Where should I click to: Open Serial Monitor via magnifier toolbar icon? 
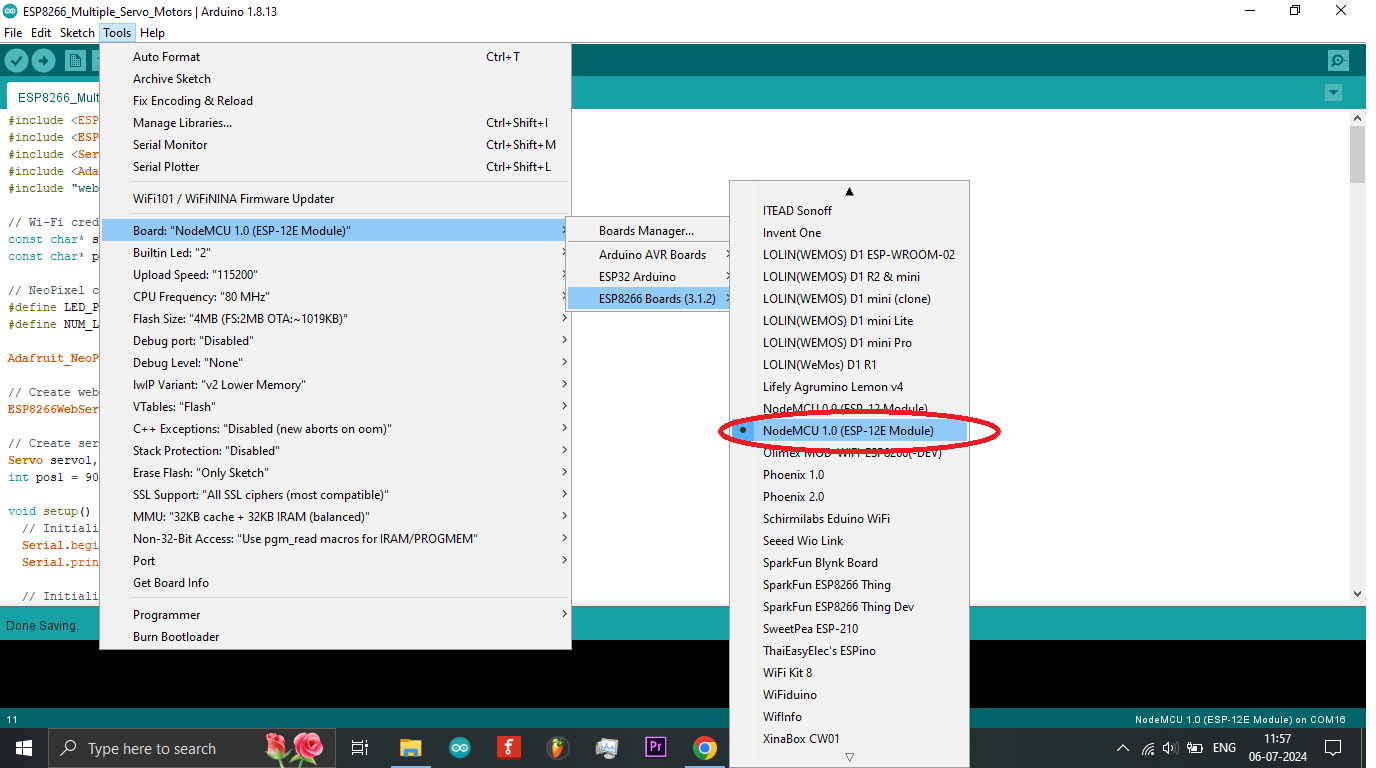[1338, 61]
